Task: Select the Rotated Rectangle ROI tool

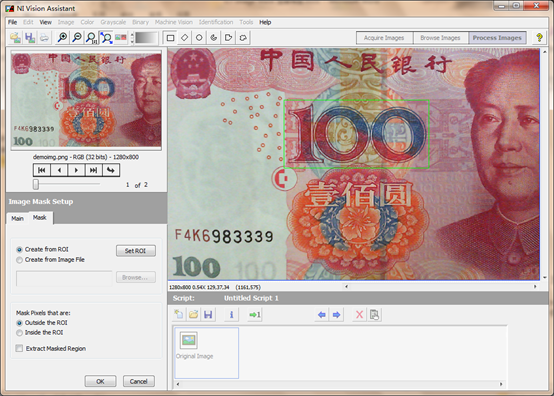Action: point(185,37)
